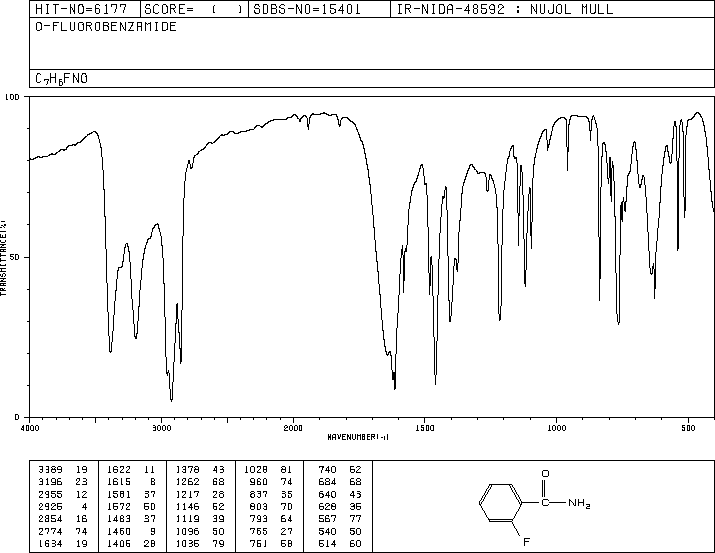The image size is (715, 553).
Task: Click the carbonyl O atom in structure
Action: point(545,474)
